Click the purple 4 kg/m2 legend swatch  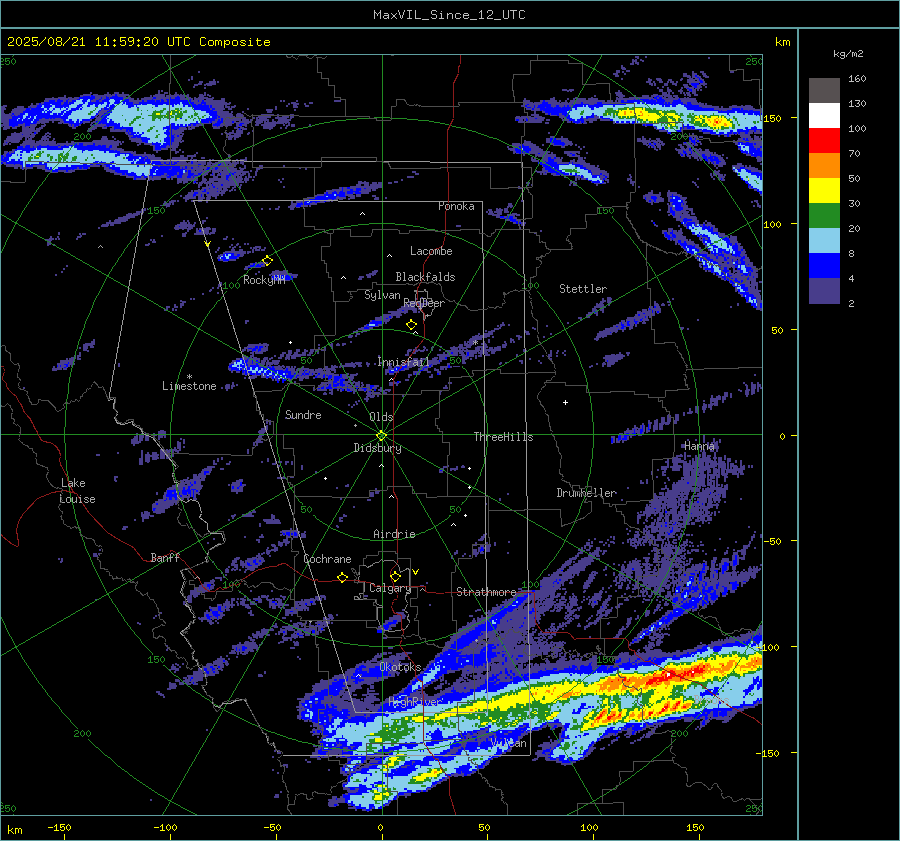point(824,291)
